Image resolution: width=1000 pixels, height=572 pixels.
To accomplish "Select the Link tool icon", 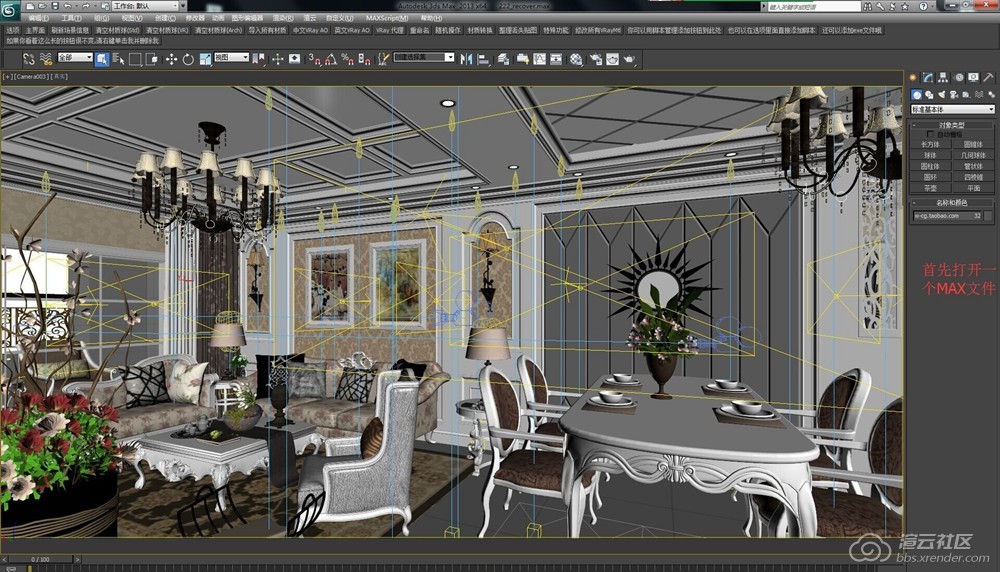I will click(x=29, y=59).
